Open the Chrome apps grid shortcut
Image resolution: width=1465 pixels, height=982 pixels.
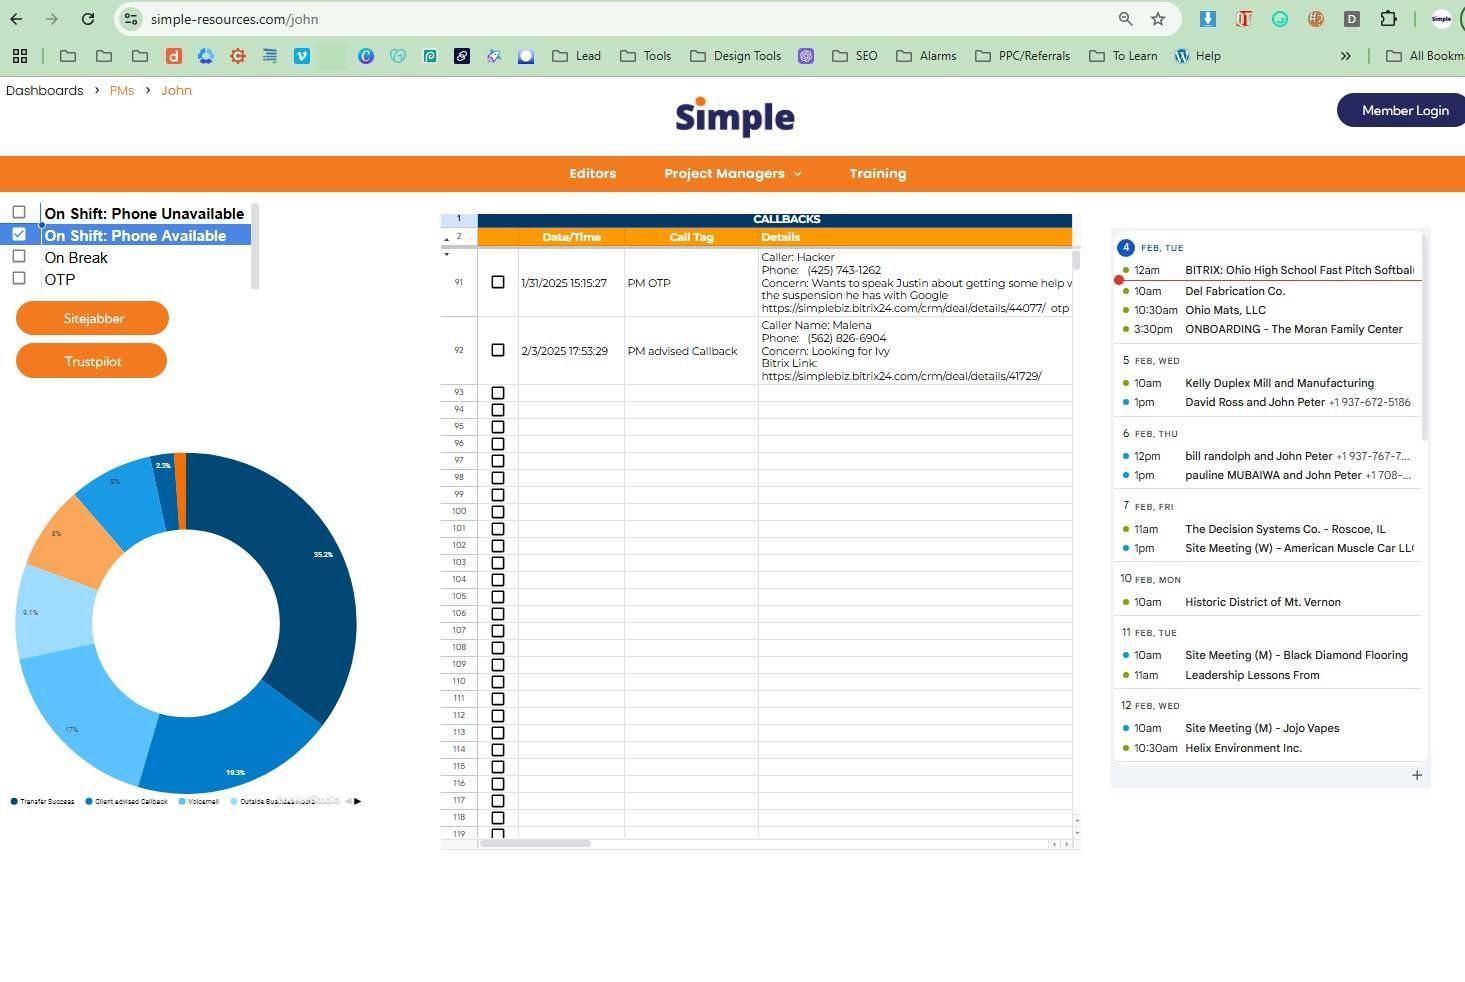click(x=20, y=56)
